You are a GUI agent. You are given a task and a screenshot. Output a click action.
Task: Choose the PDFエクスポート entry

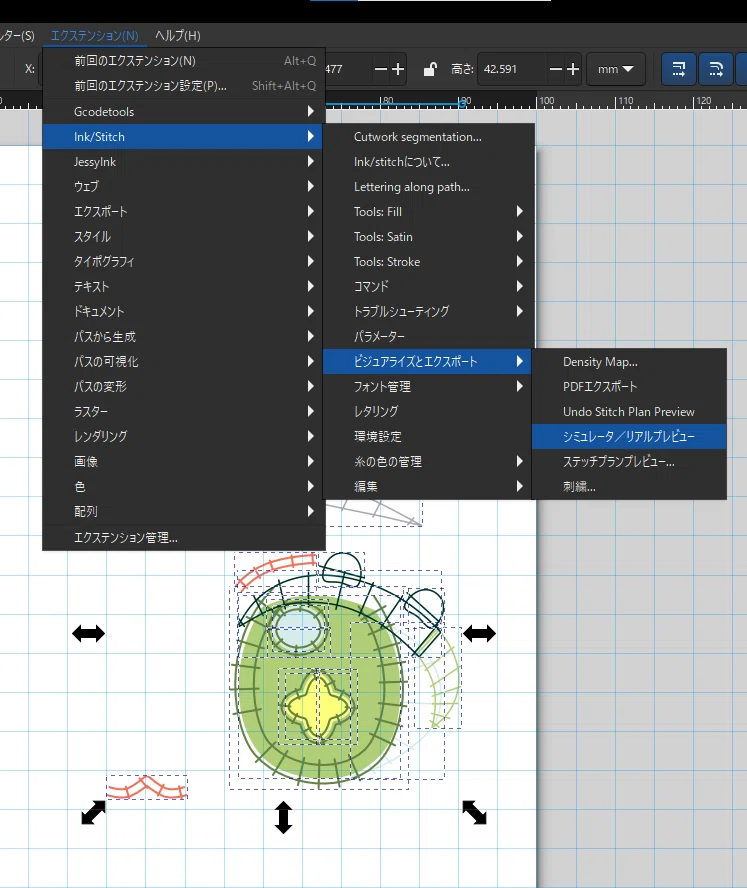[629, 386]
